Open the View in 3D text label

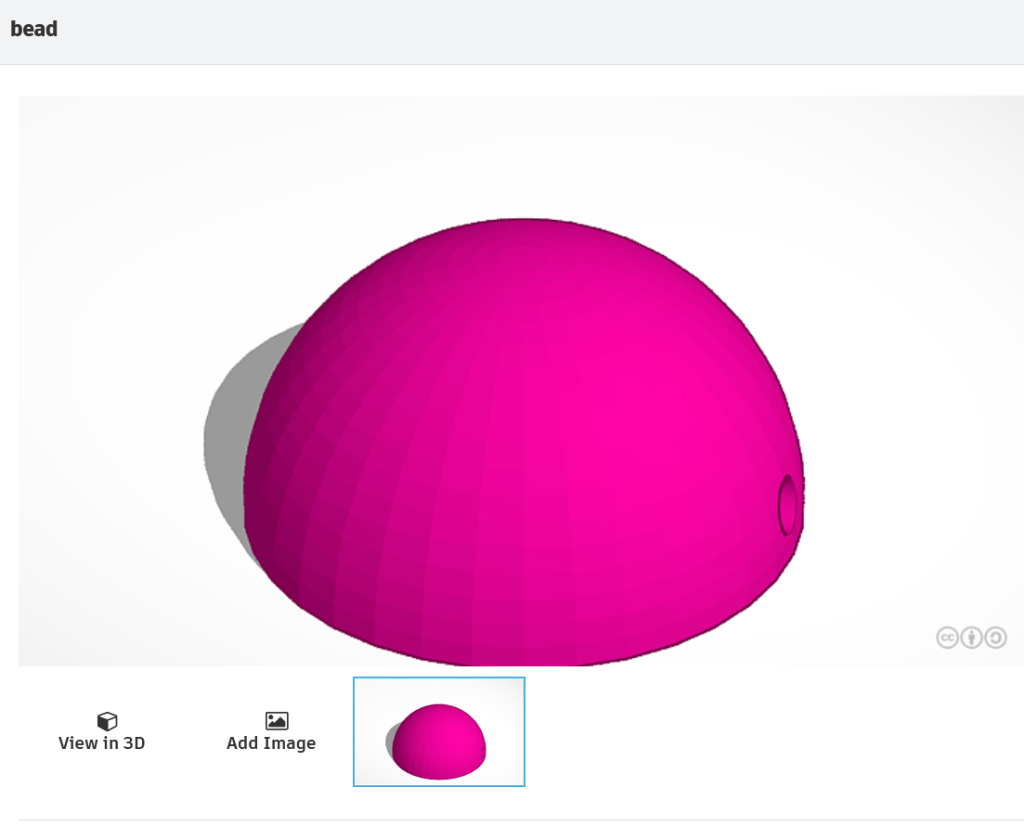(101, 743)
